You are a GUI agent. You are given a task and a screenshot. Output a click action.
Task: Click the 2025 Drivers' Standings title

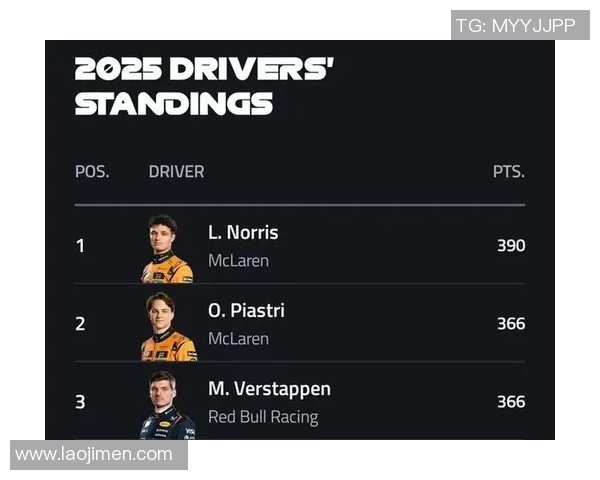point(204,86)
